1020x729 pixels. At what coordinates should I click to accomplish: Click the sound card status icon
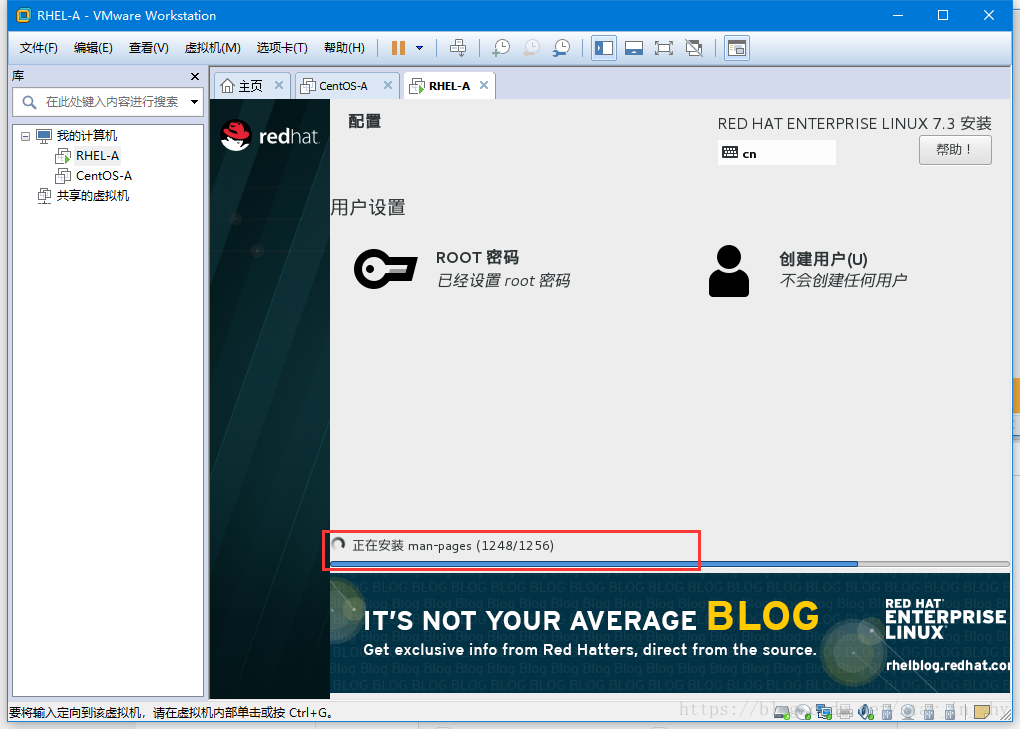pyautogui.click(x=866, y=712)
